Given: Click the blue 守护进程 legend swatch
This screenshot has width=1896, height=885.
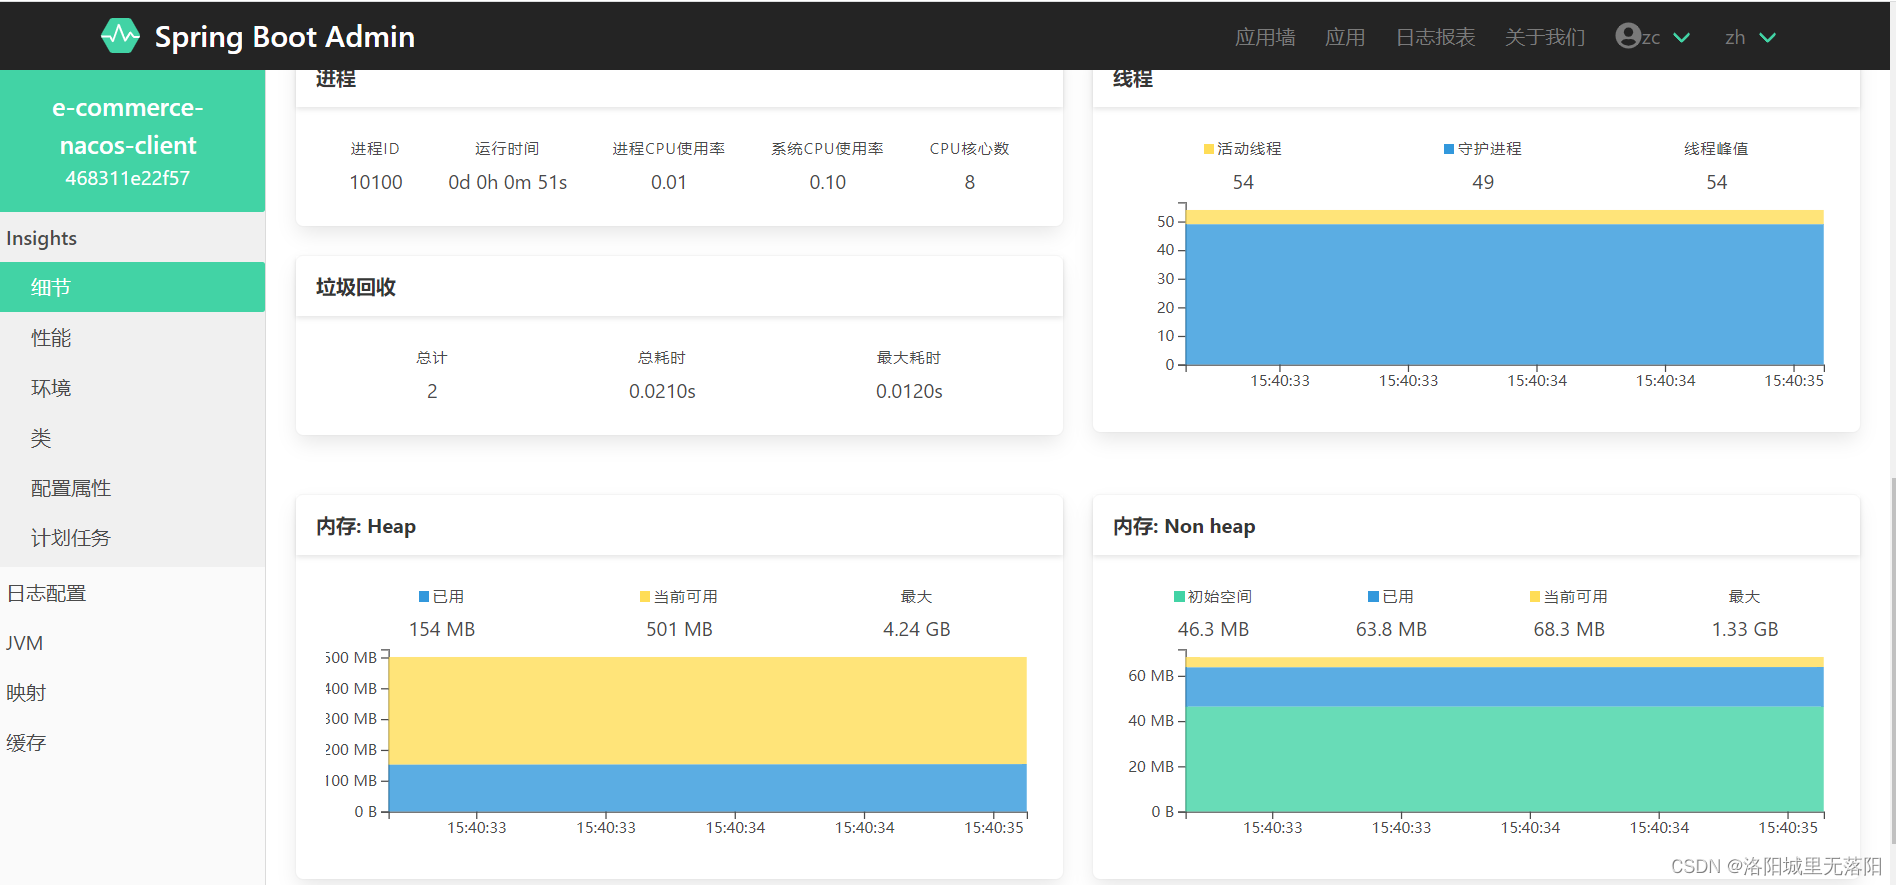Looking at the screenshot, I should pyautogui.click(x=1449, y=149).
